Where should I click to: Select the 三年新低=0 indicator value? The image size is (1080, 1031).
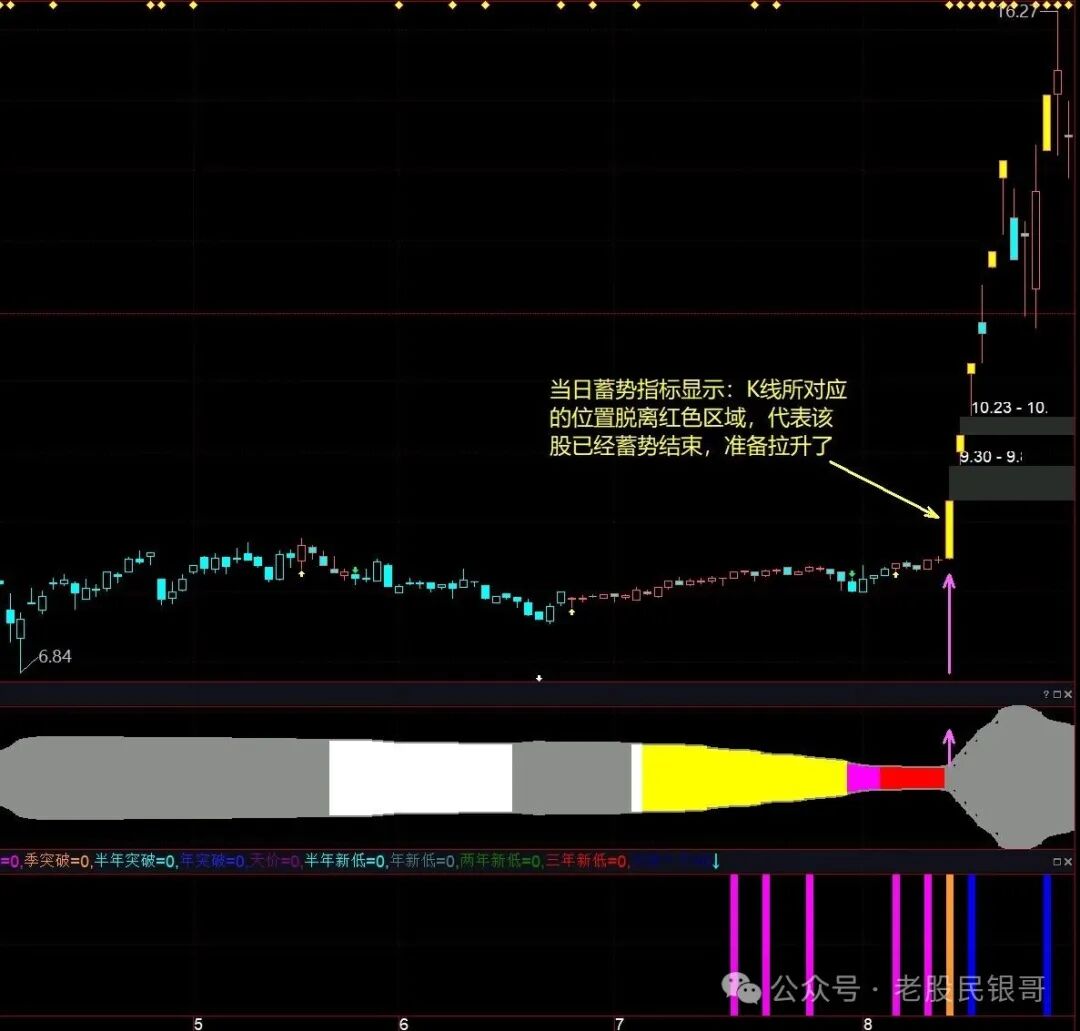pos(586,861)
